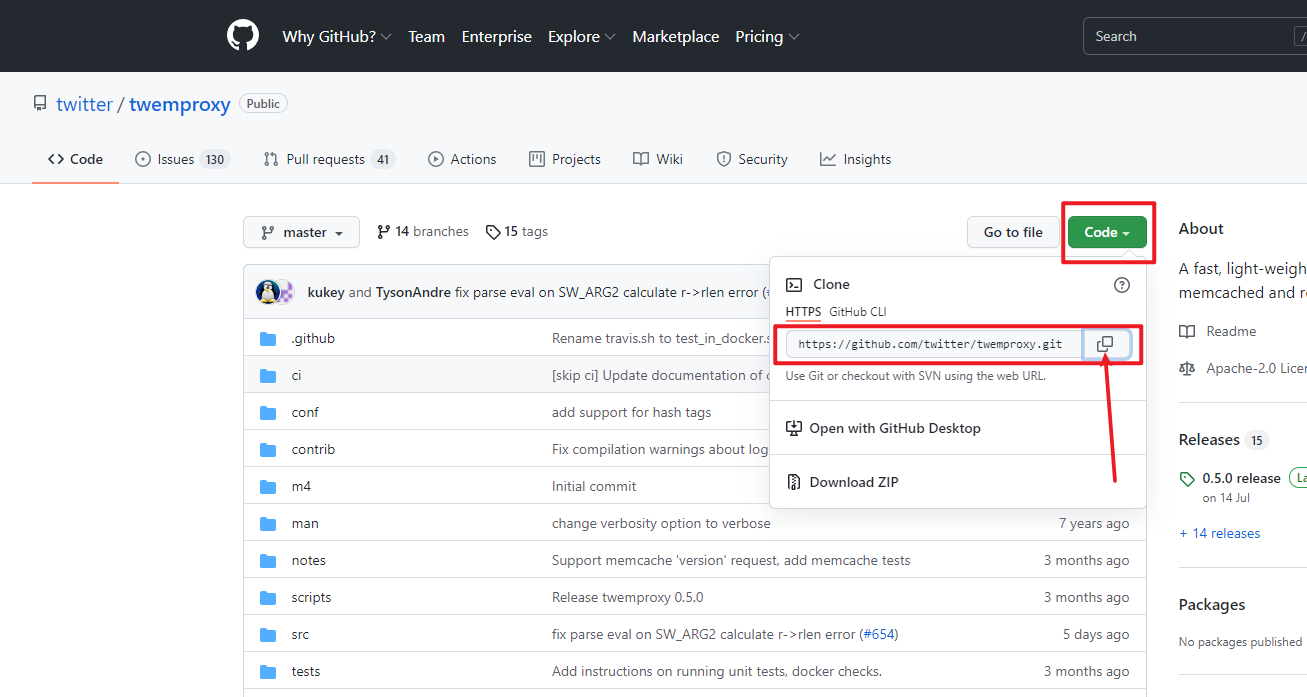Select the HTTPS clone tab

803,312
